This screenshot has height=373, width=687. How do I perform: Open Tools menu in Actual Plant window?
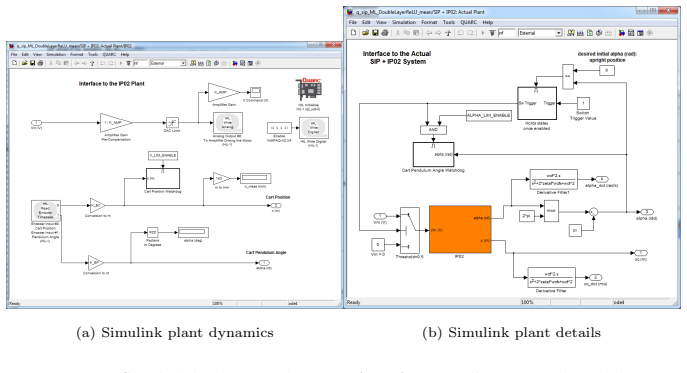[x=449, y=22]
